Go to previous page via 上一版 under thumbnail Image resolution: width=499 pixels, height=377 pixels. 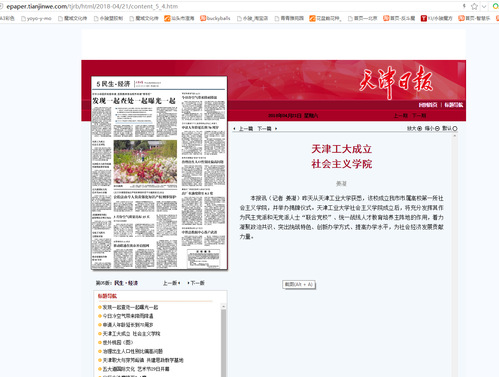tap(171, 283)
